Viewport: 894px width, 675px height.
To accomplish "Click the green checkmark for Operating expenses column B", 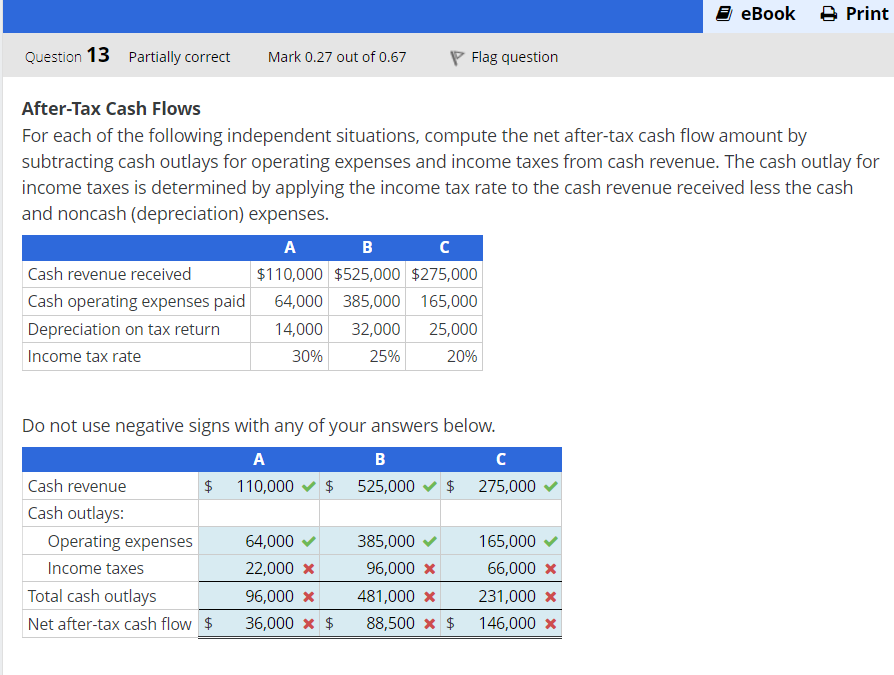I will click(x=427, y=541).
